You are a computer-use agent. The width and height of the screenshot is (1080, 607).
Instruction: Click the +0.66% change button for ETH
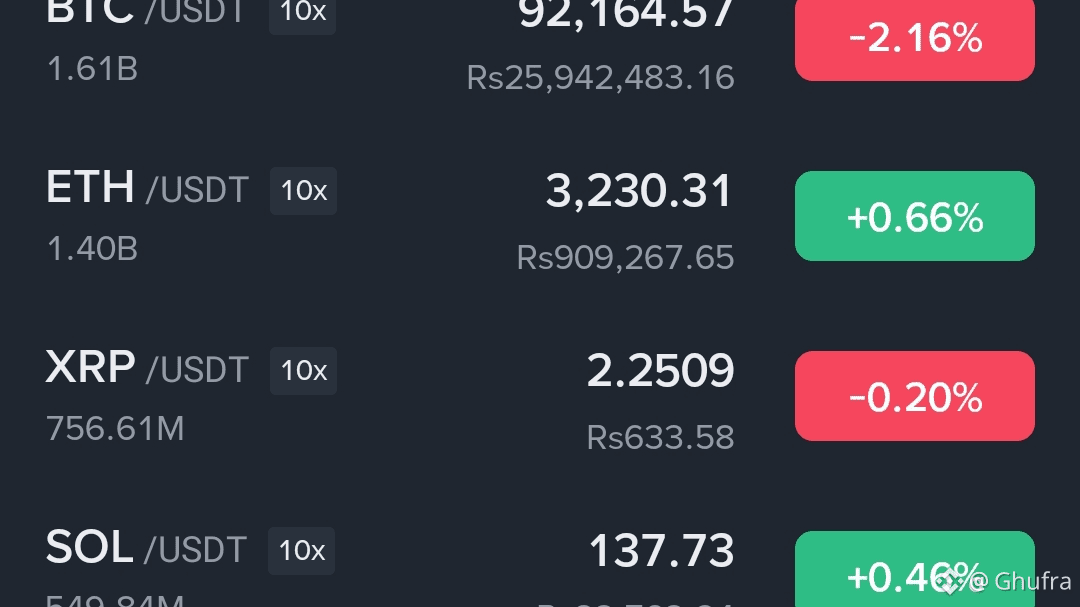[x=915, y=216]
